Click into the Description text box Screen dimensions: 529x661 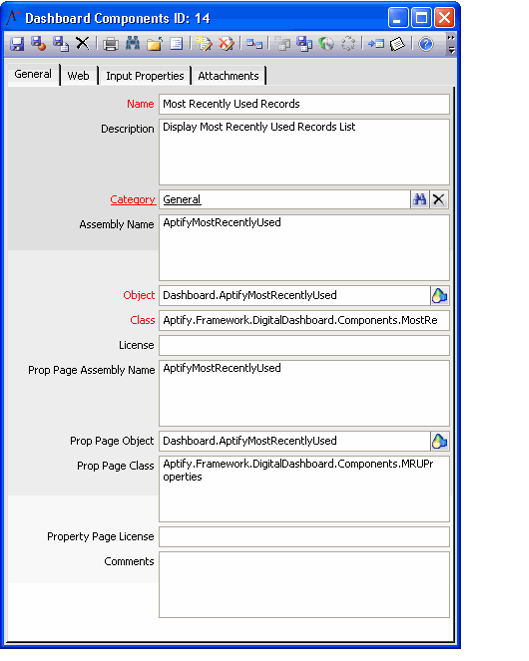pyautogui.click(x=304, y=152)
